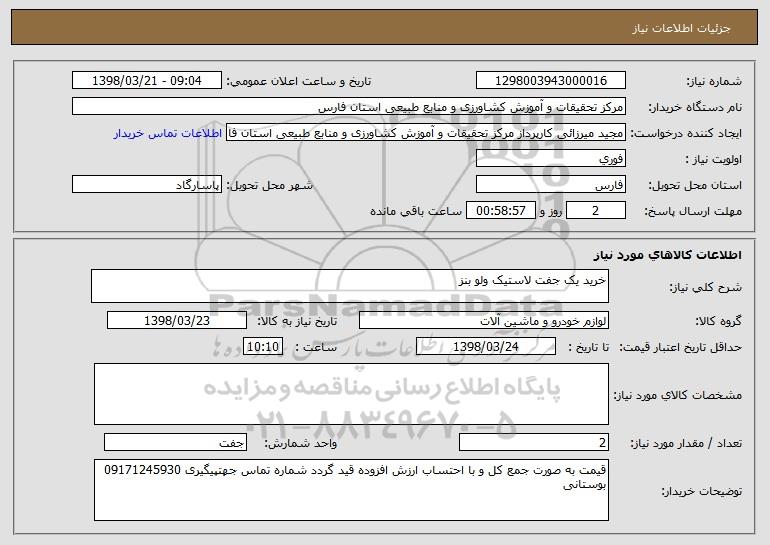770x545 pixels.
Task: Click the city field showing پاسارگاد
Action: 147,185
